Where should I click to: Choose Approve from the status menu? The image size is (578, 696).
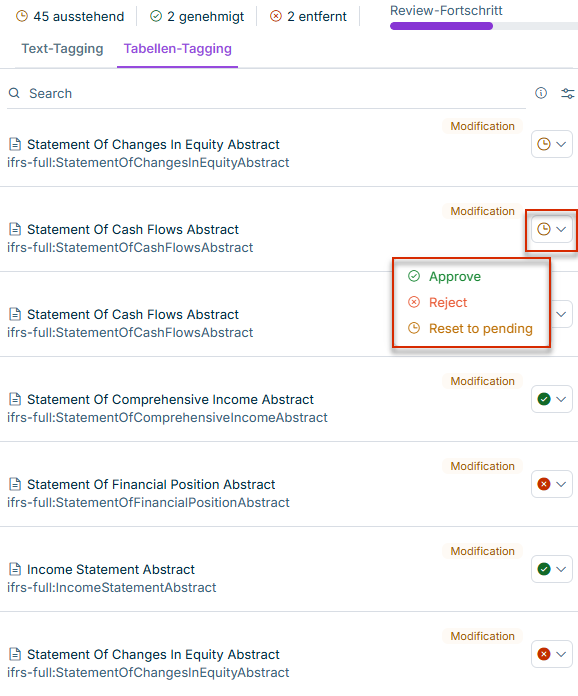(445, 277)
